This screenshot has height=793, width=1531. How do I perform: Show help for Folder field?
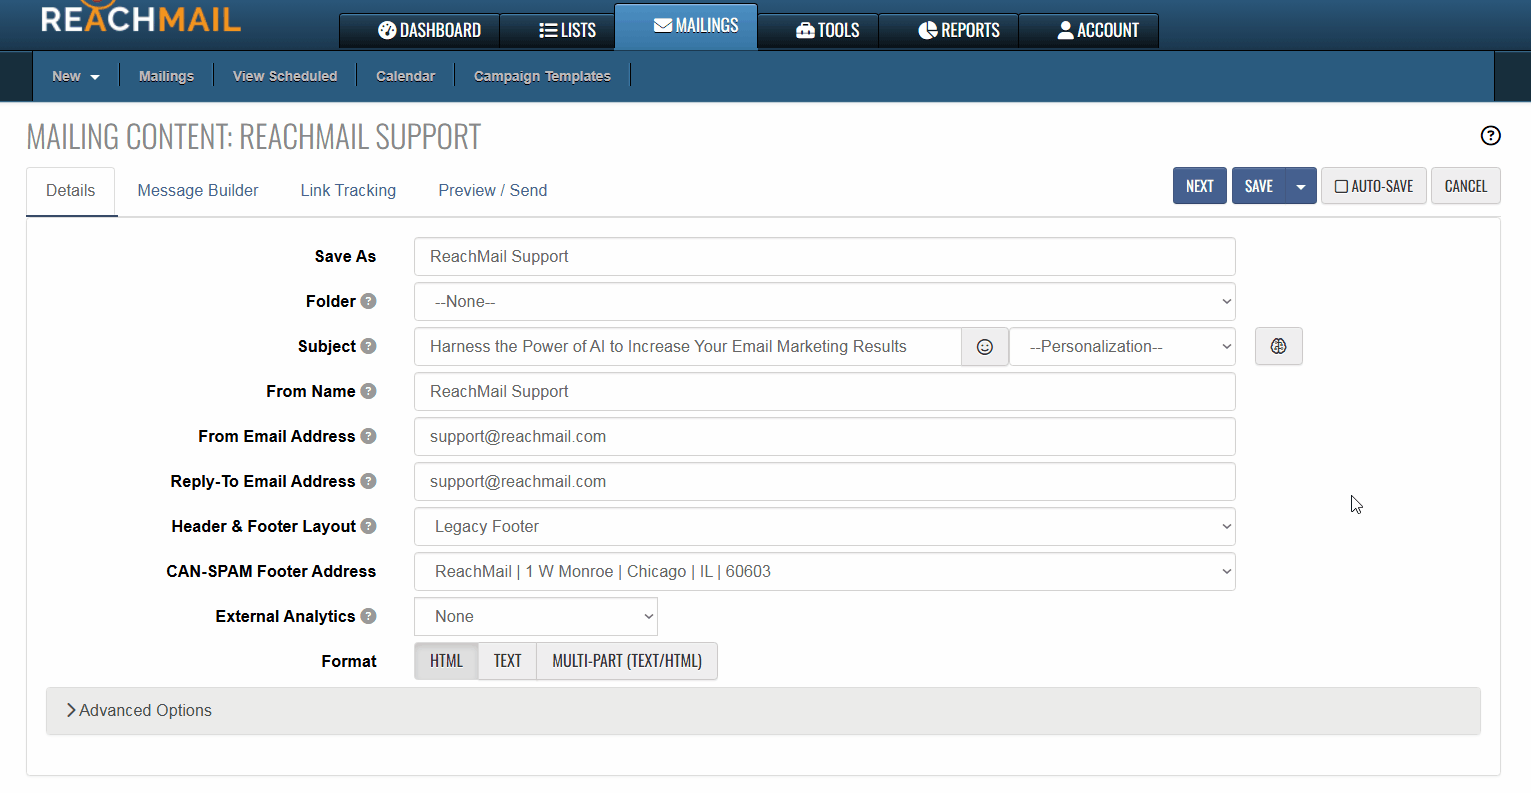368,301
